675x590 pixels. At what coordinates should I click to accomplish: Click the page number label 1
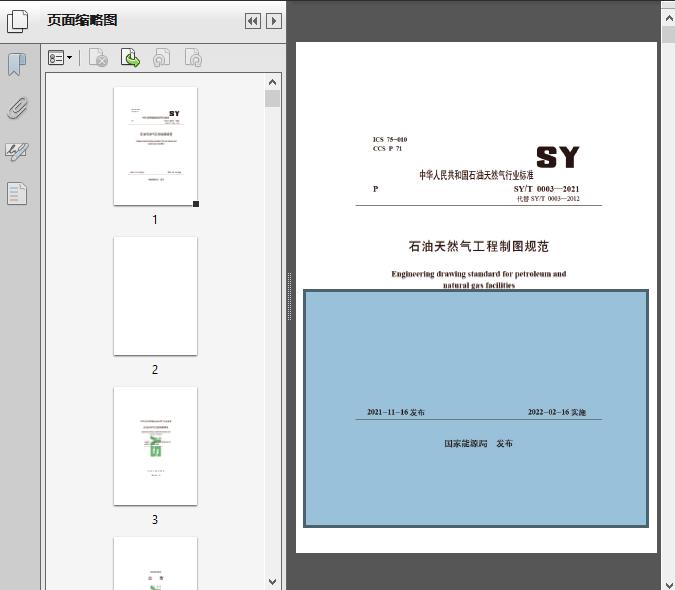155,220
